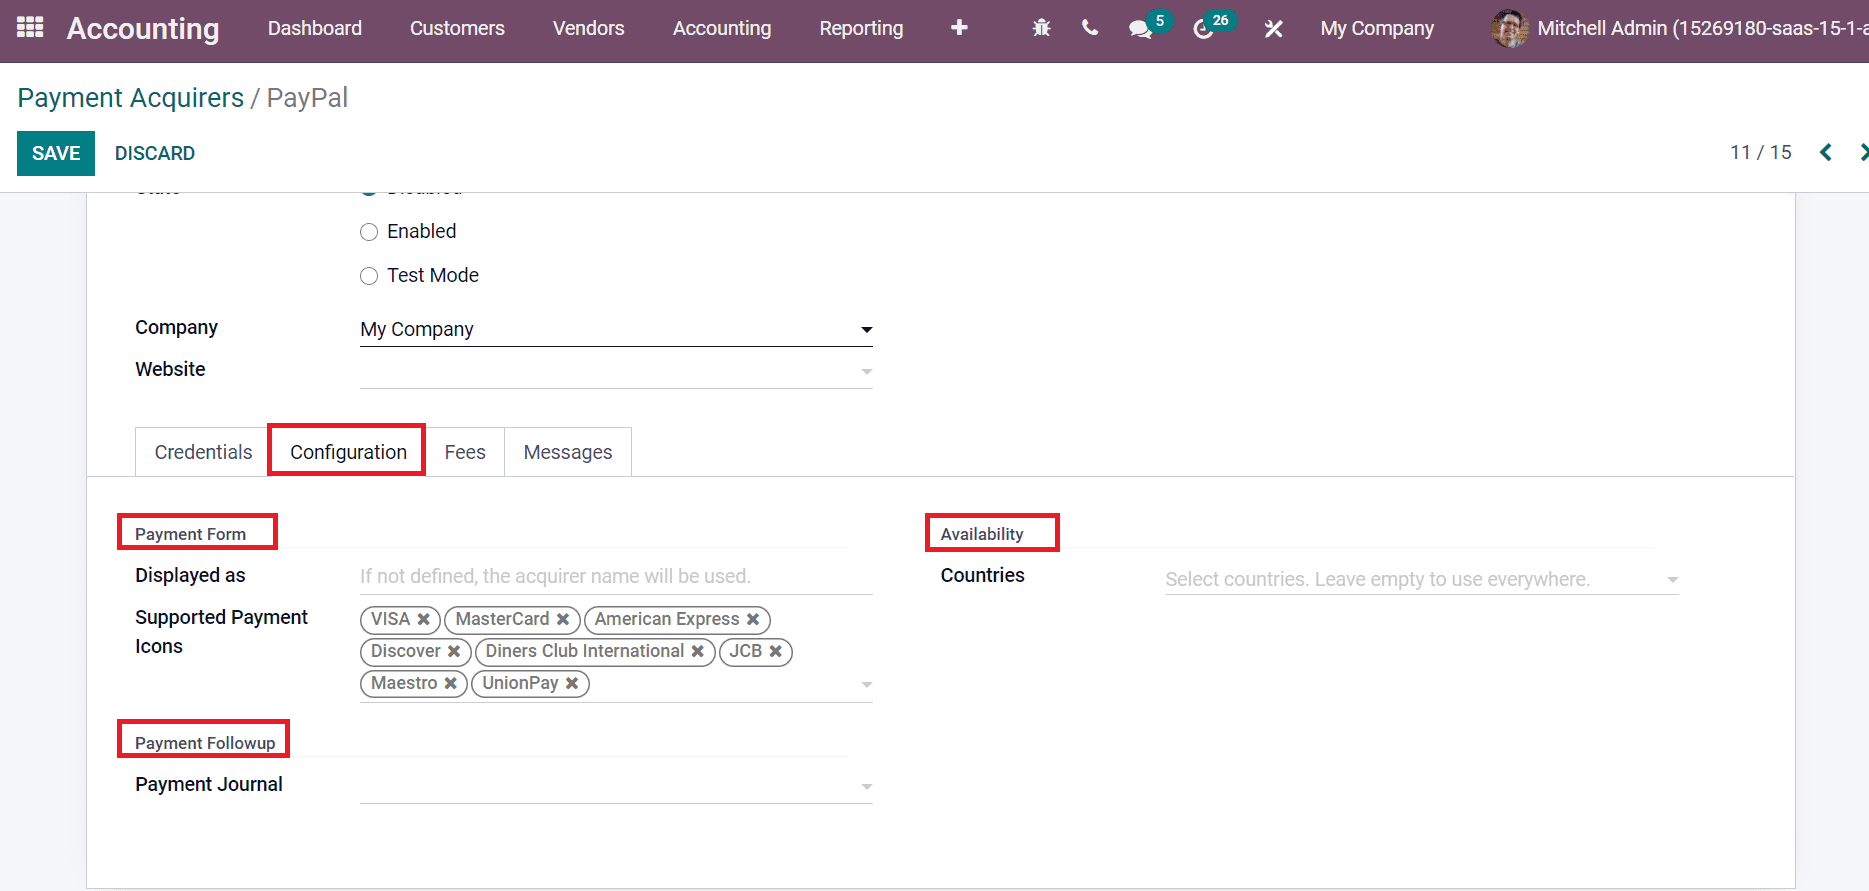
Task: Click the Payment Journal field
Action: pyautogui.click(x=616, y=786)
